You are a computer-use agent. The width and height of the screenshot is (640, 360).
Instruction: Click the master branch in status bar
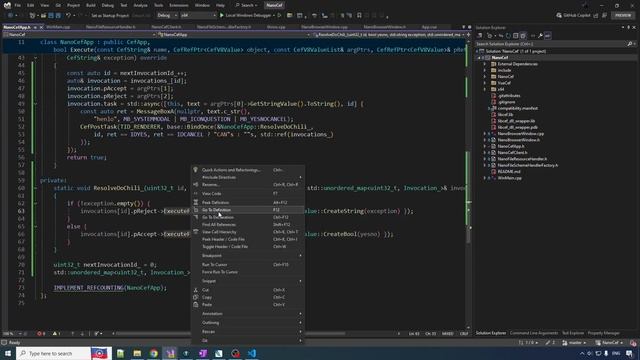[574, 343]
